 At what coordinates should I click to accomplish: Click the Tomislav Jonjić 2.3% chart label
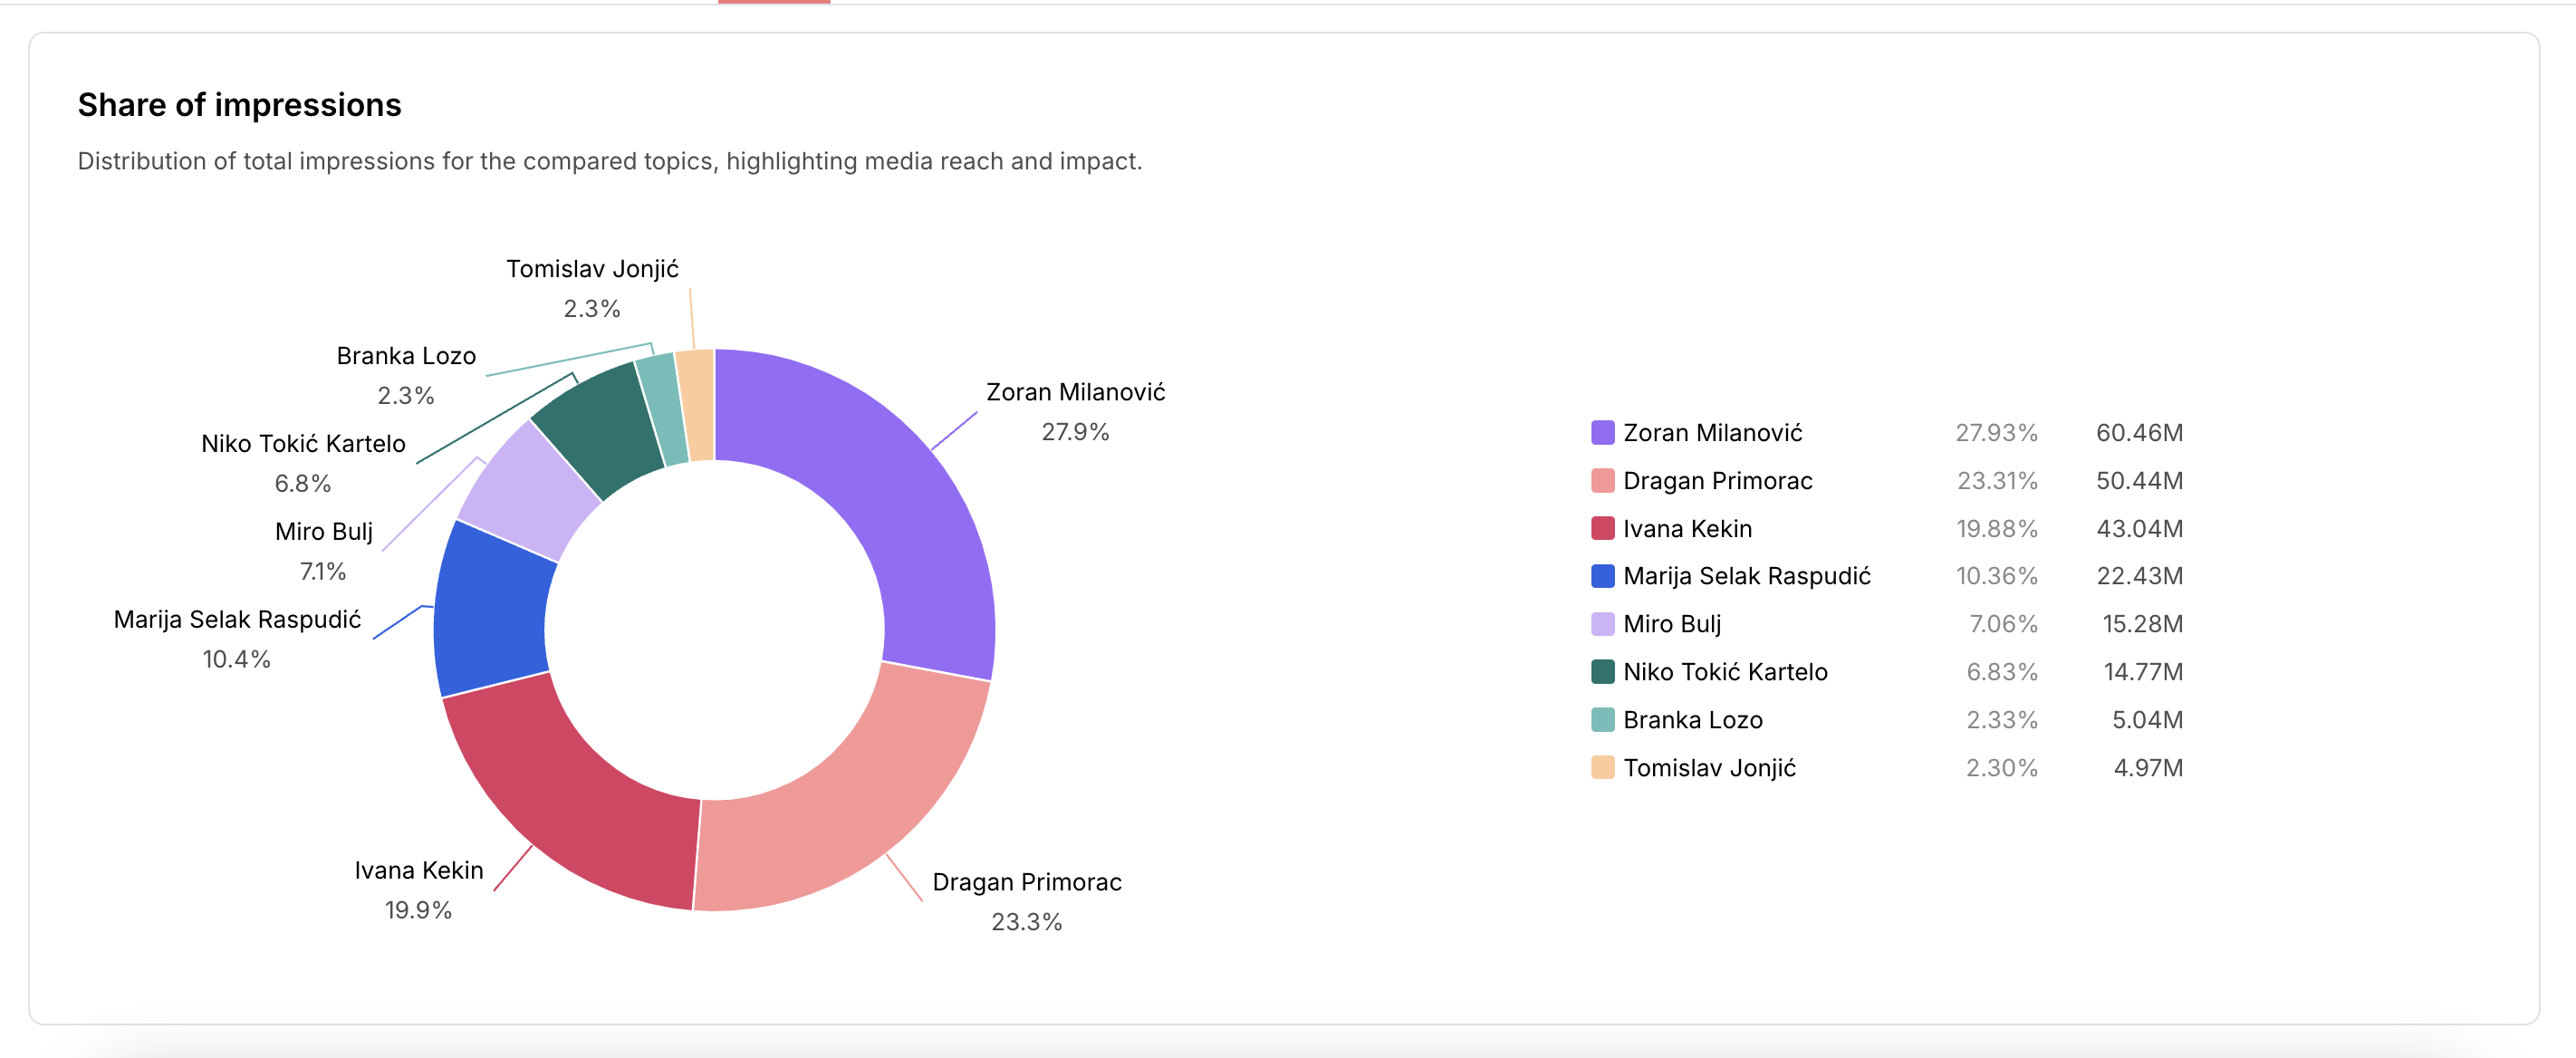(592, 289)
